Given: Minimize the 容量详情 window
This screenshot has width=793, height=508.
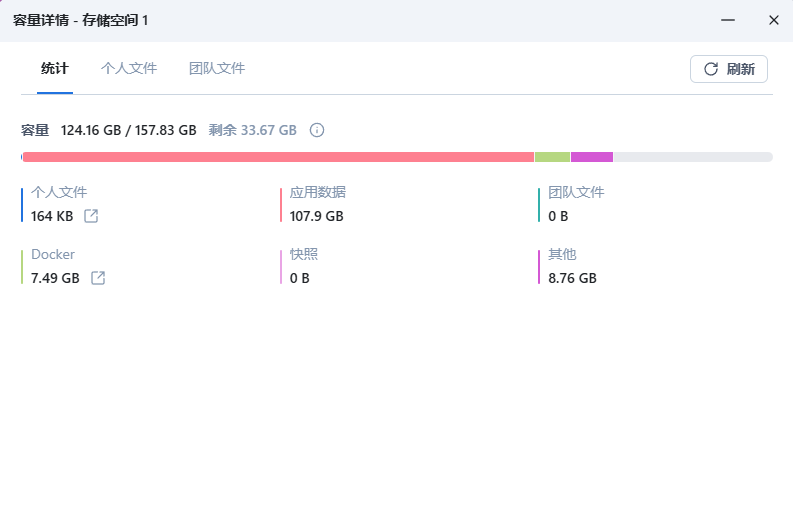Looking at the screenshot, I should click(x=729, y=20).
